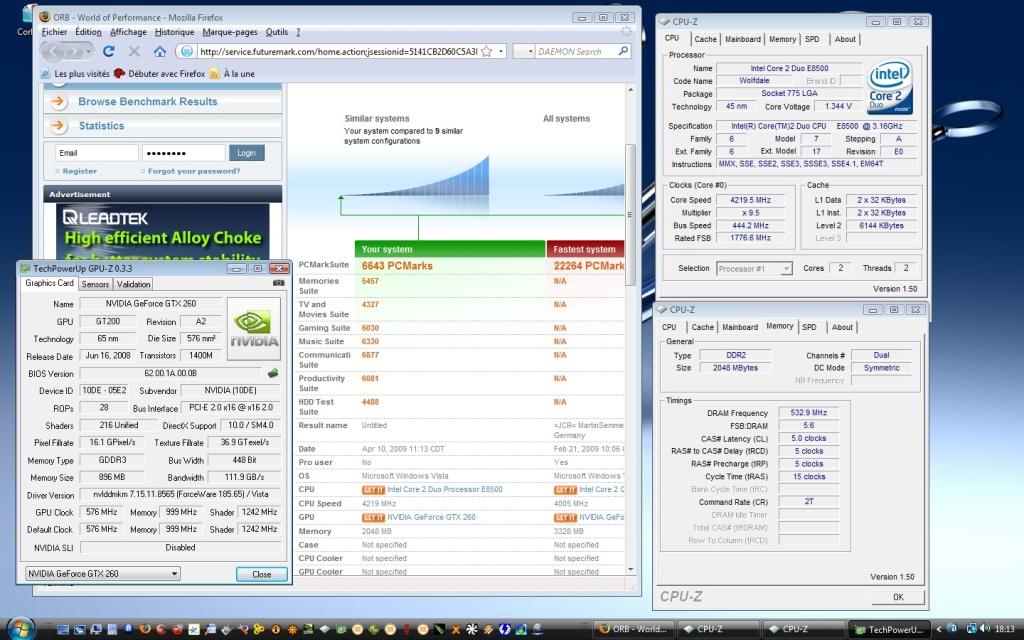Click the site identity icon beside URL
The image size is (1024, 640).
(187, 51)
